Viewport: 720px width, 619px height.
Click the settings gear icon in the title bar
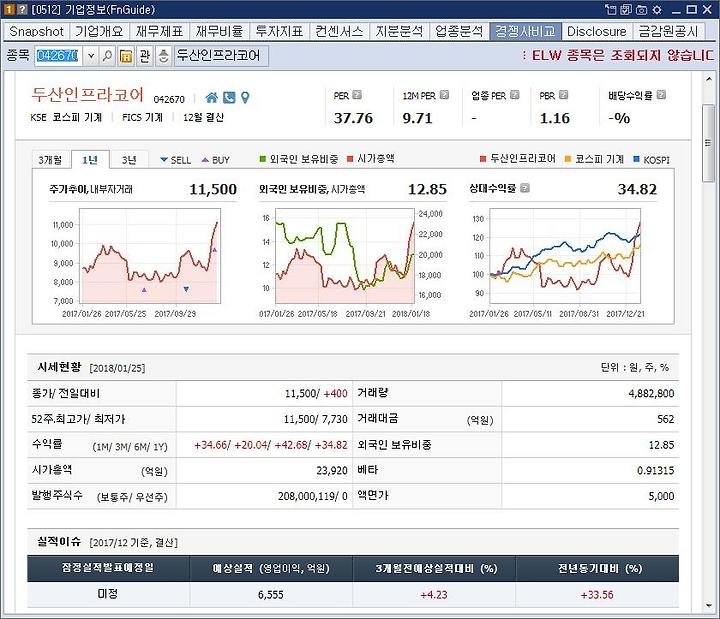pos(657,9)
